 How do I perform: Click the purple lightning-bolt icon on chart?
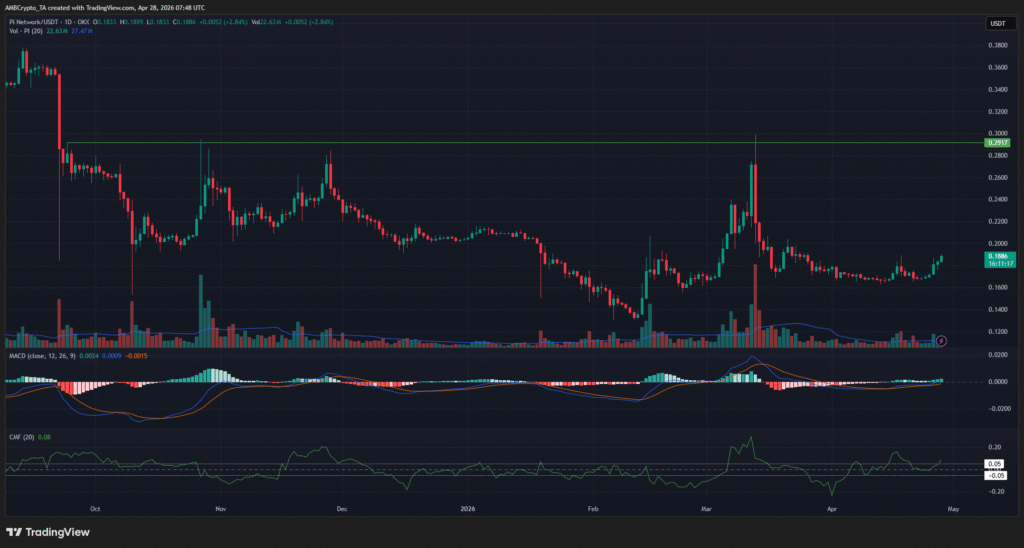coord(941,340)
